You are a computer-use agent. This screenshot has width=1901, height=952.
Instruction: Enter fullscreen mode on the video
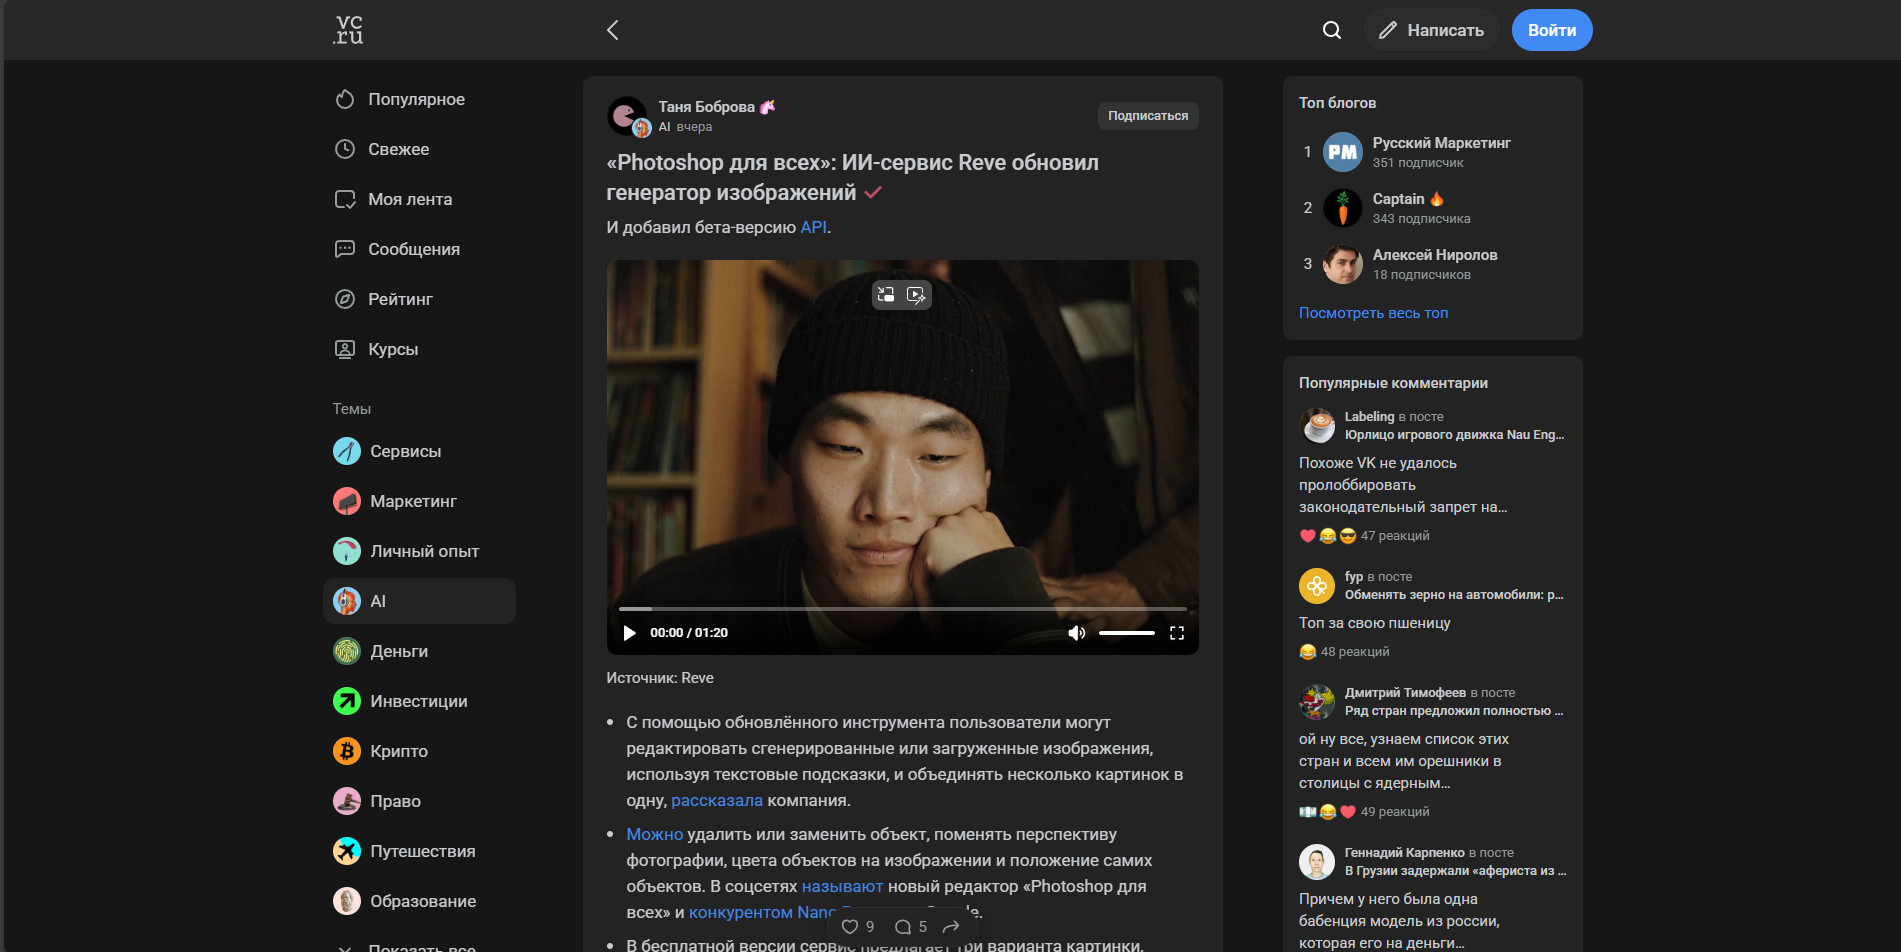coord(1176,633)
